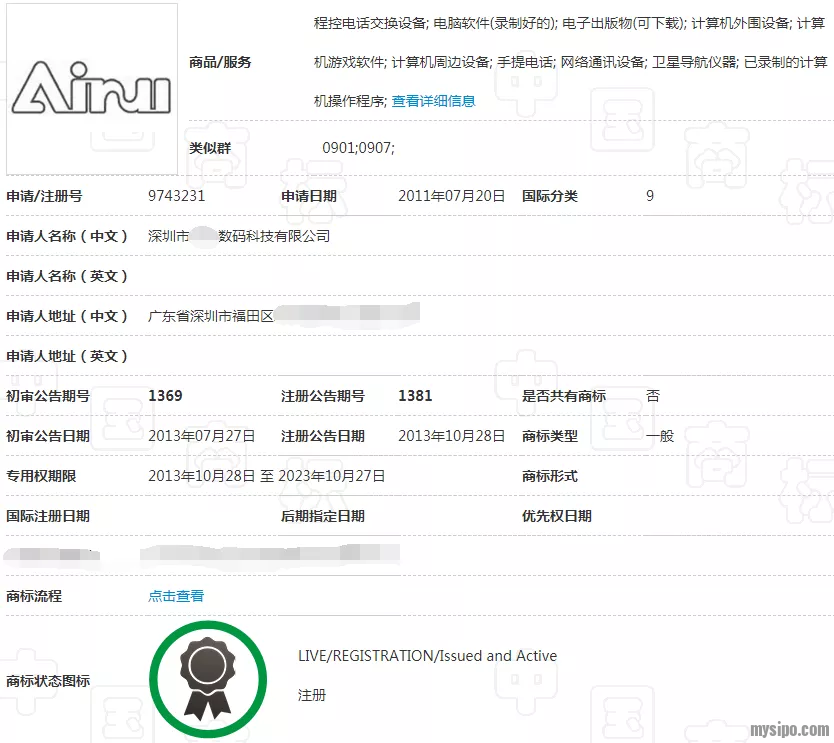Click the 是否共有商标 value 否
This screenshot has height=743, width=834.
pyautogui.click(x=653, y=396)
